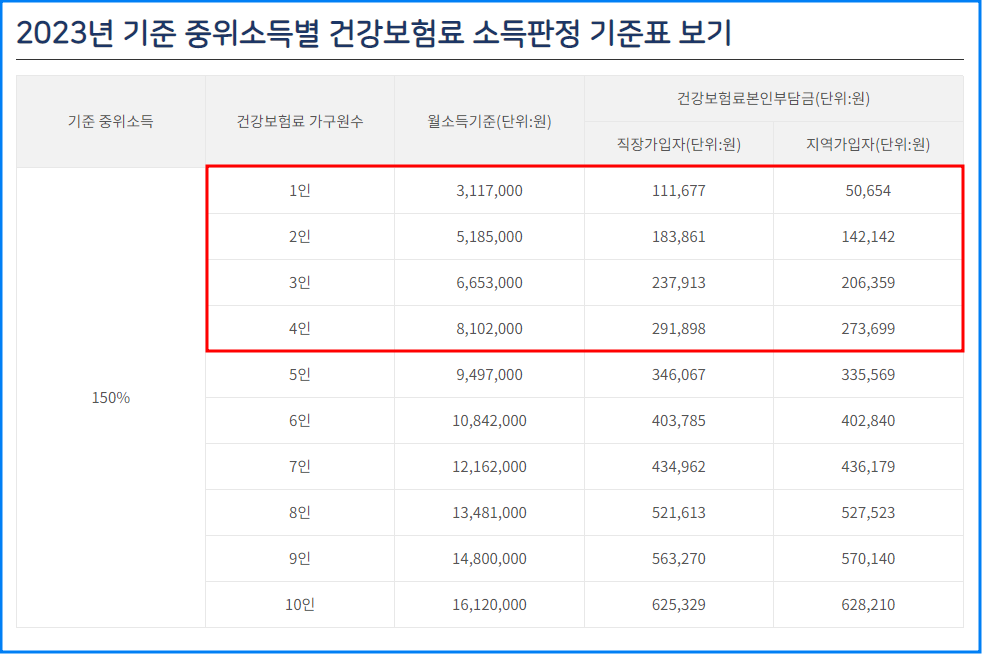The height and width of the screenshot is (657, 984).
Task: Select the 6인 household row label
Action: tap(299, 420)
